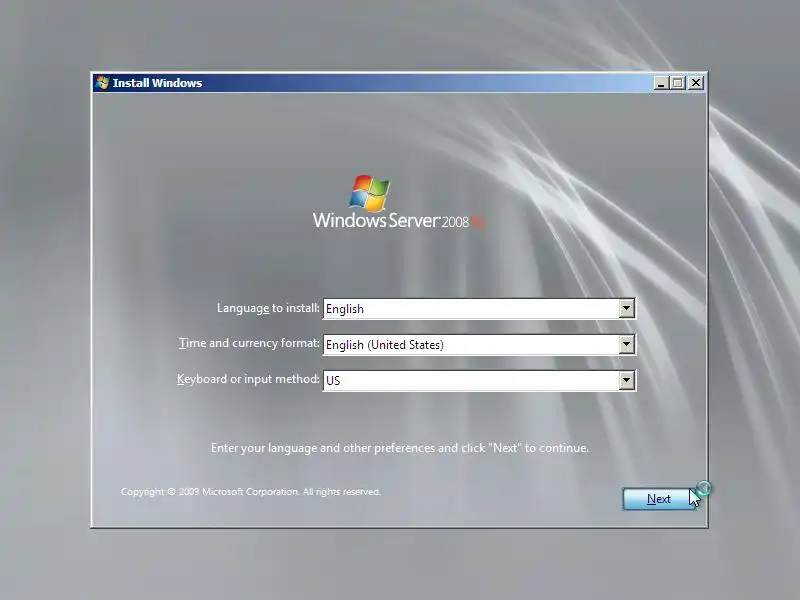The width and height of the screenshot is (800, 600).
Task: Select the English language field
Action: 479,309
